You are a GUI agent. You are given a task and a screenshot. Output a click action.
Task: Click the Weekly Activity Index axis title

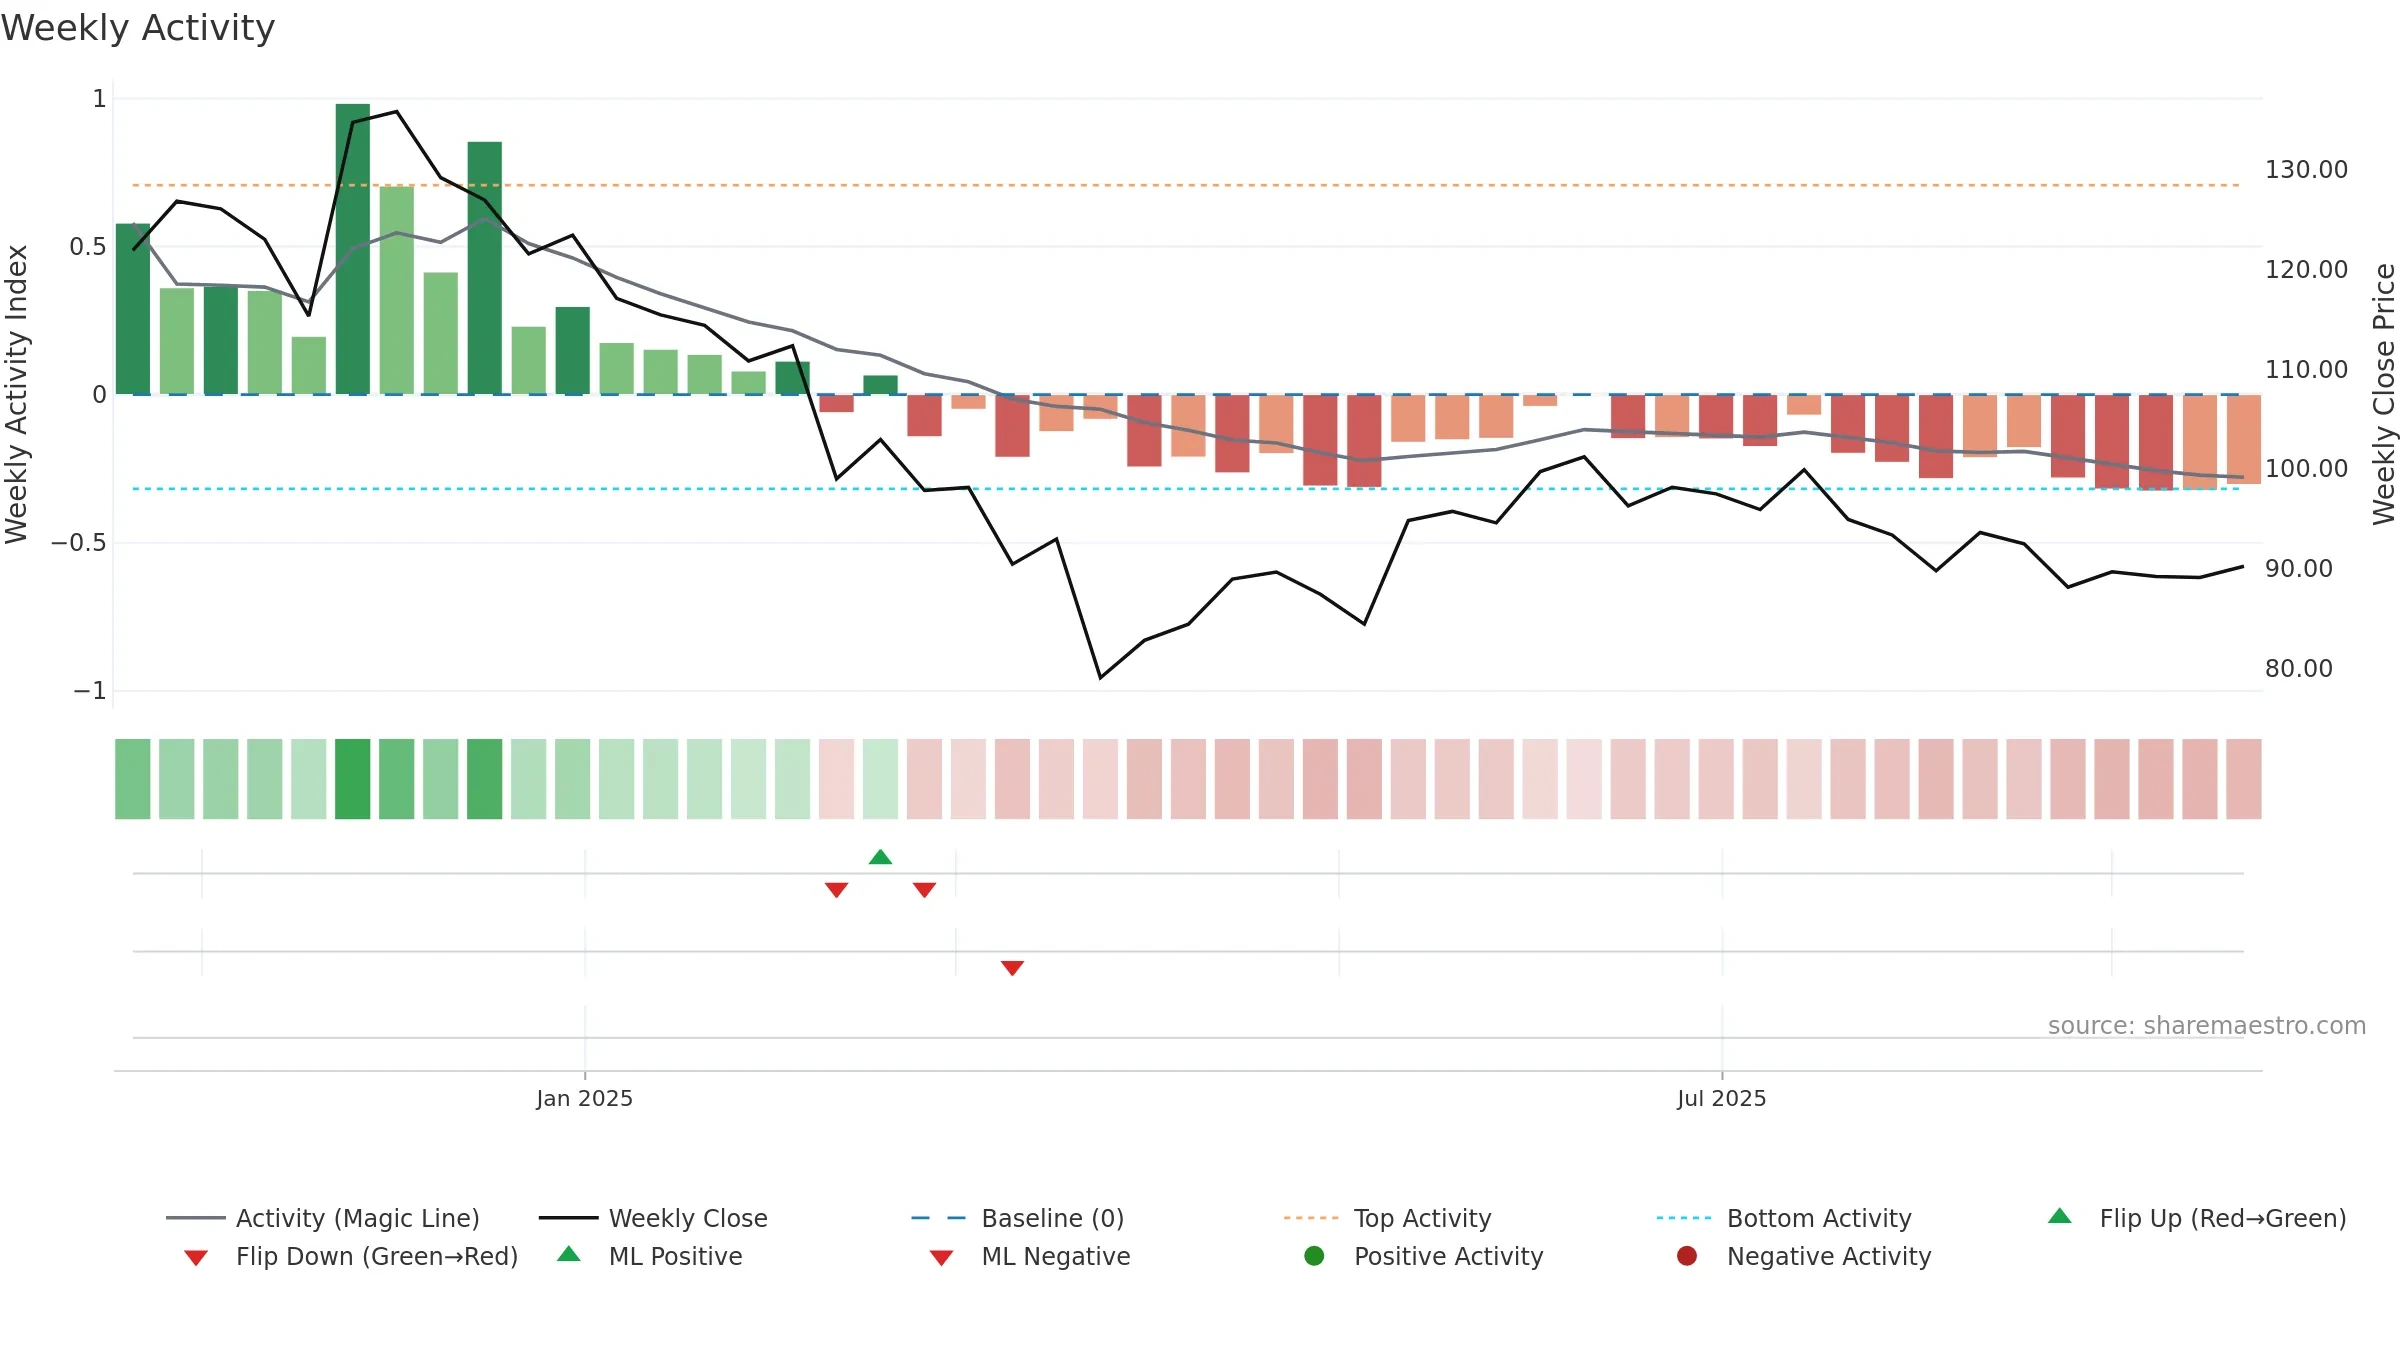[x=16, y=394]
